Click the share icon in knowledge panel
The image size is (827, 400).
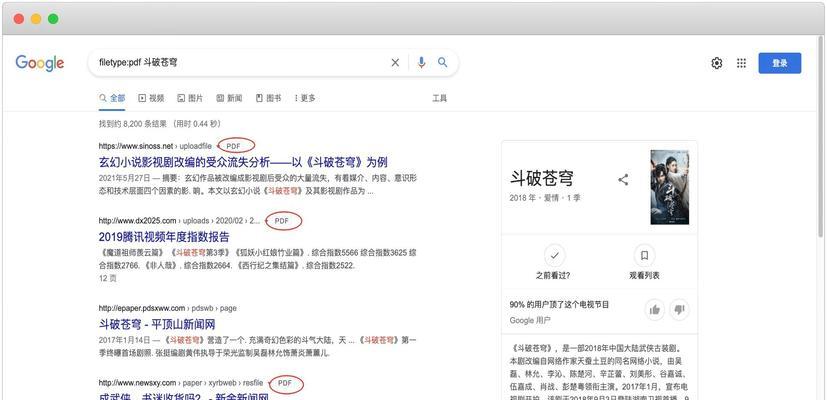623,180
